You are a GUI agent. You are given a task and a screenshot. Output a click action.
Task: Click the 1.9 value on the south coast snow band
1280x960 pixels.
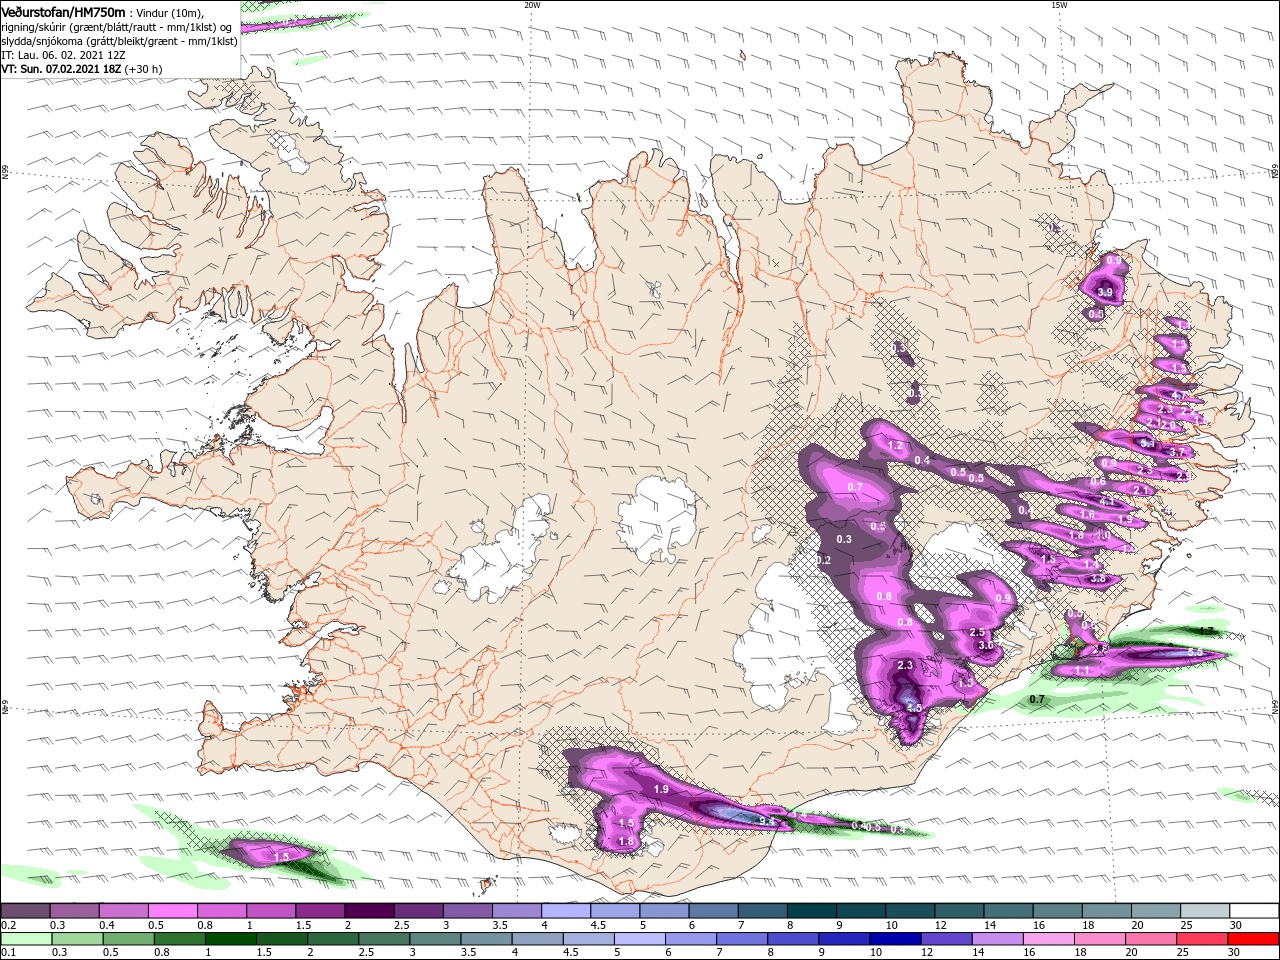coord(661,789)
